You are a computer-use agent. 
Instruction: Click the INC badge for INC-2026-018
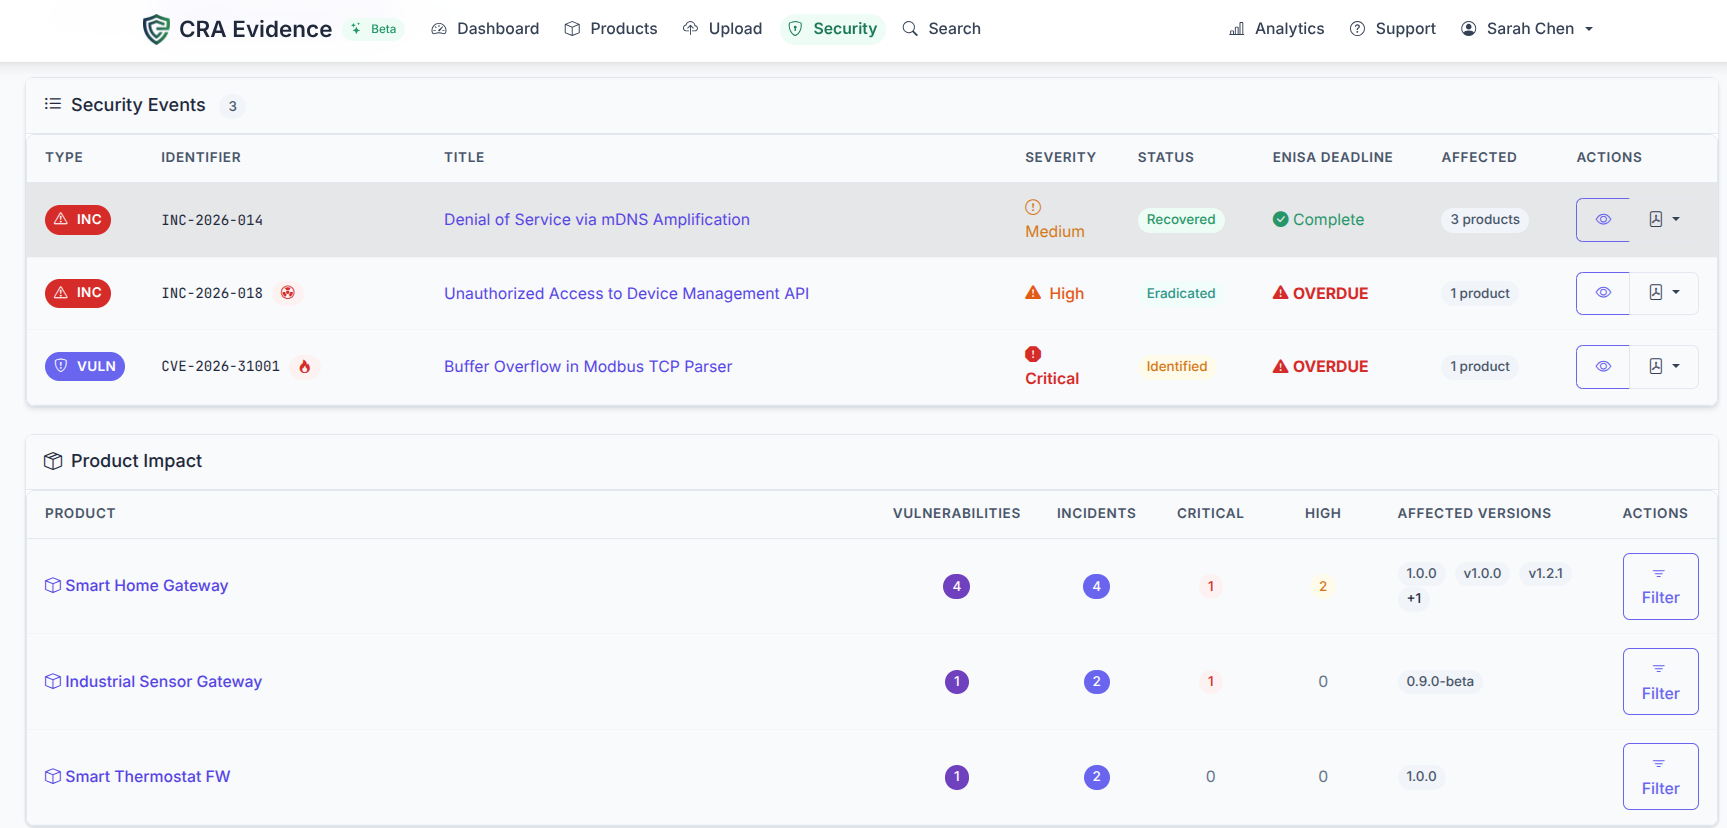click(x=78, y=293)
